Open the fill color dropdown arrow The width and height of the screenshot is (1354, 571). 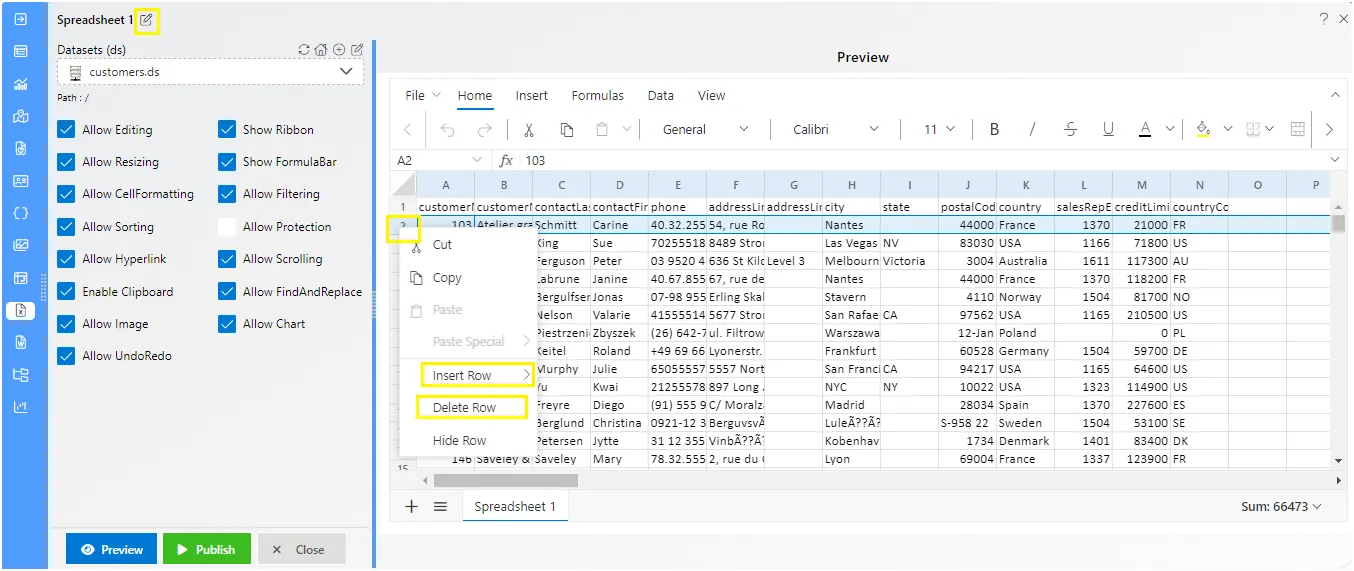tap(1227, 129)
